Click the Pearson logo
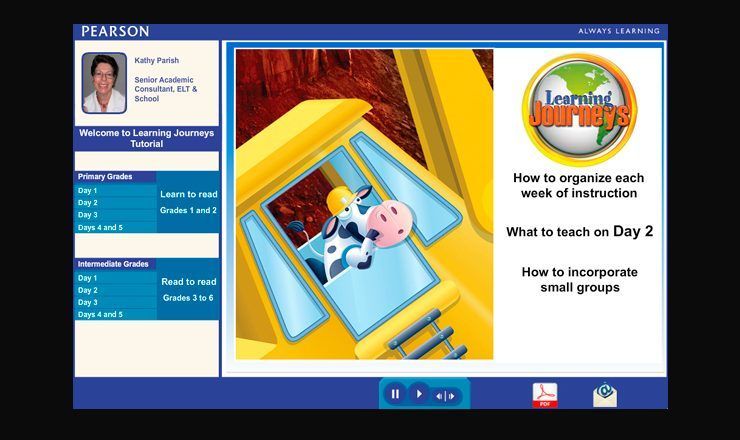Viewport: 740px width, 440px height. 115,31
